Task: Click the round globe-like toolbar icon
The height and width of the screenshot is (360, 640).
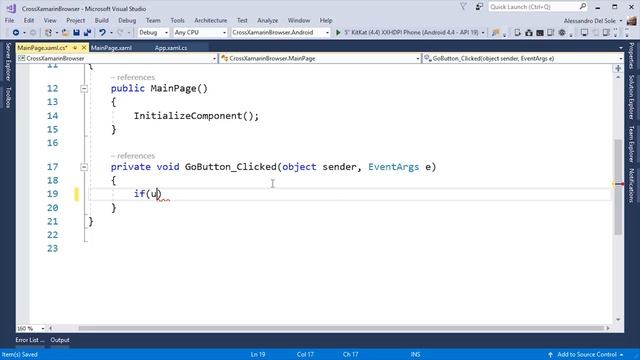Action: pyautogui.click(x=562, y=32)
